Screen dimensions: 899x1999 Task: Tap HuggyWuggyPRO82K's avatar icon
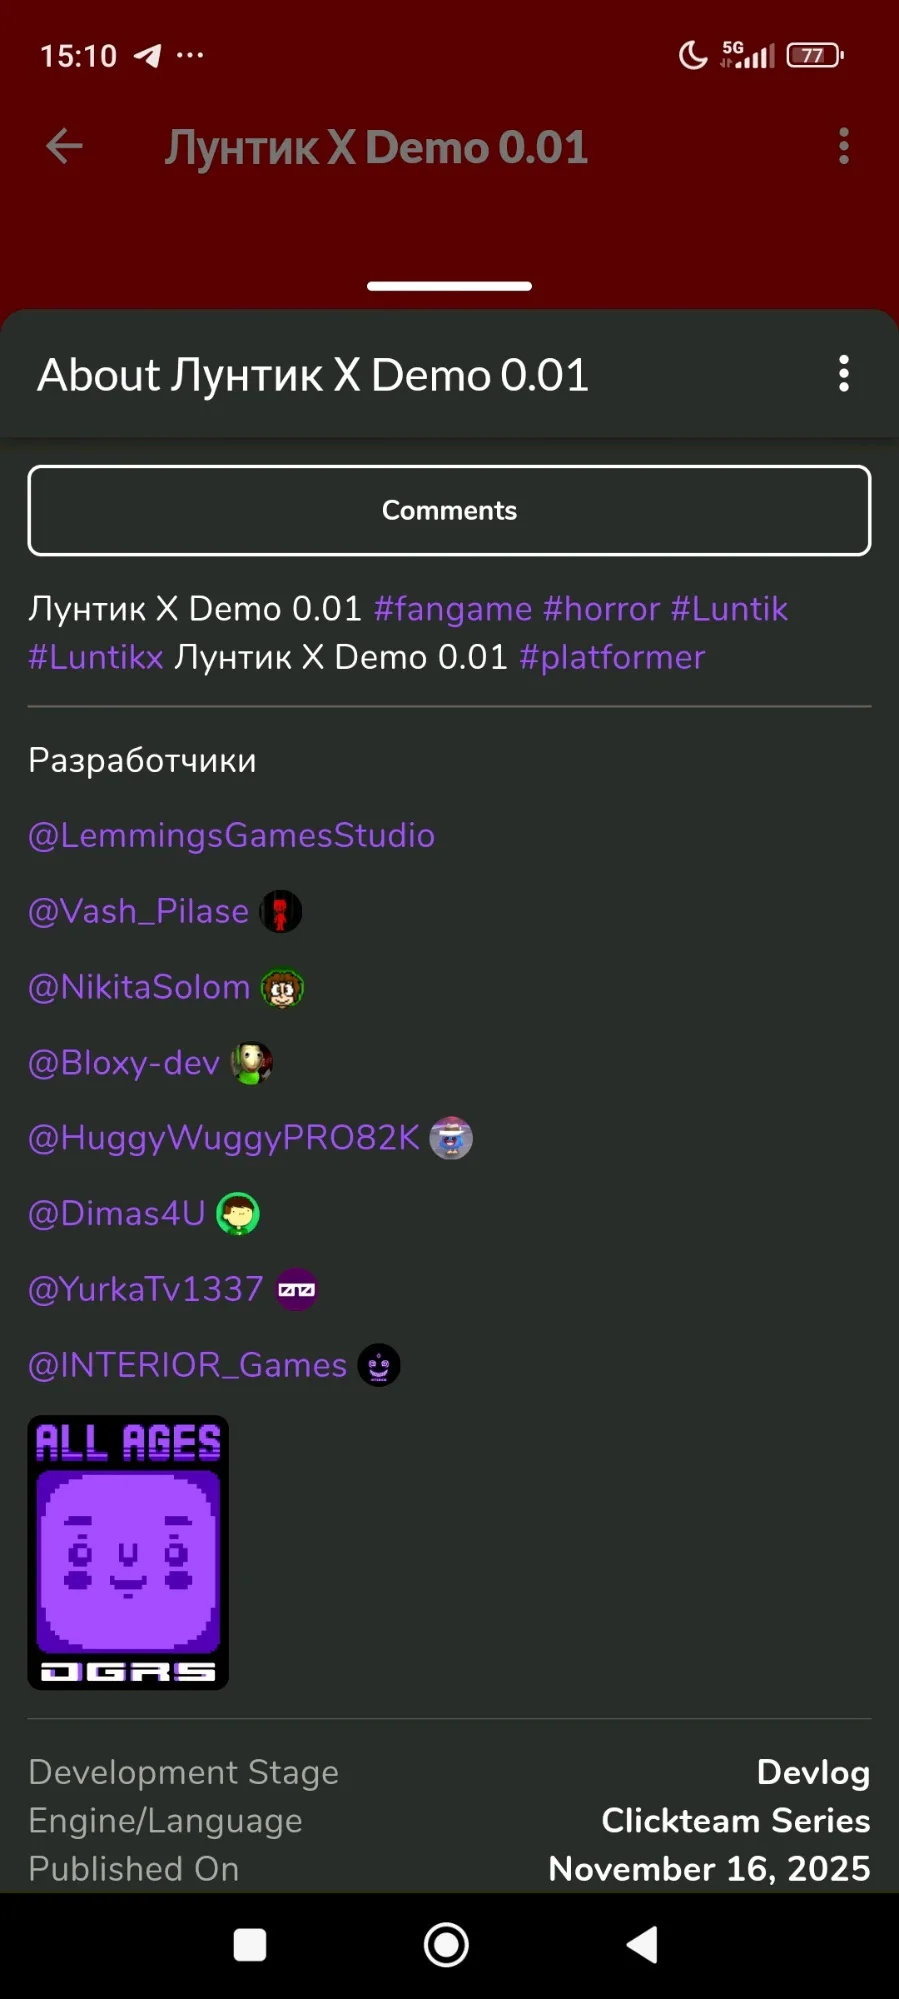pos(451,1138)
